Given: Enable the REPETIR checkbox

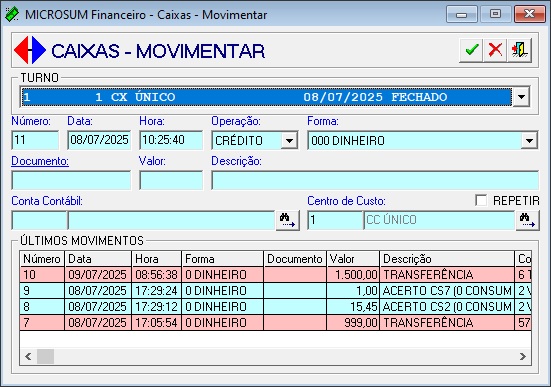Looking at the screenshot, I should (481, 200).
